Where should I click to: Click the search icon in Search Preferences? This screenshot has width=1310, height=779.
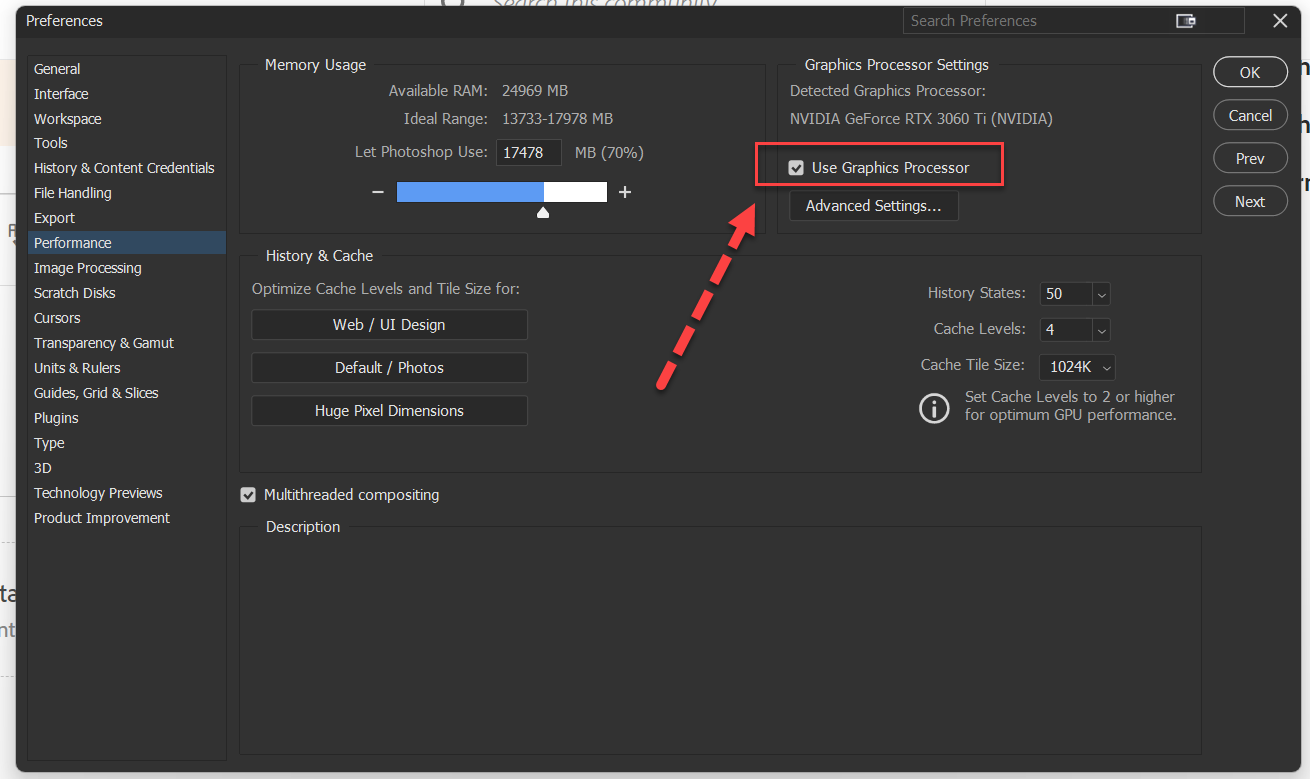[x=1186, y=21]
